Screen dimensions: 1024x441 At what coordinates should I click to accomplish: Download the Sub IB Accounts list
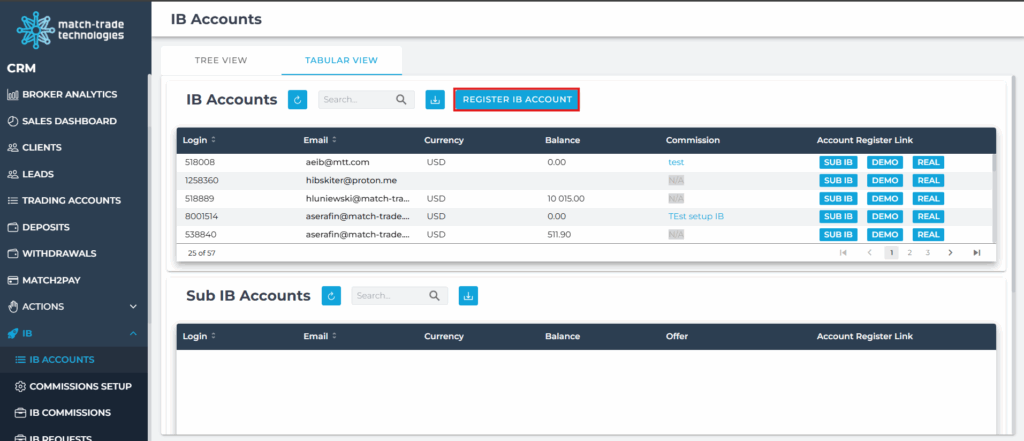coord(469,296)
